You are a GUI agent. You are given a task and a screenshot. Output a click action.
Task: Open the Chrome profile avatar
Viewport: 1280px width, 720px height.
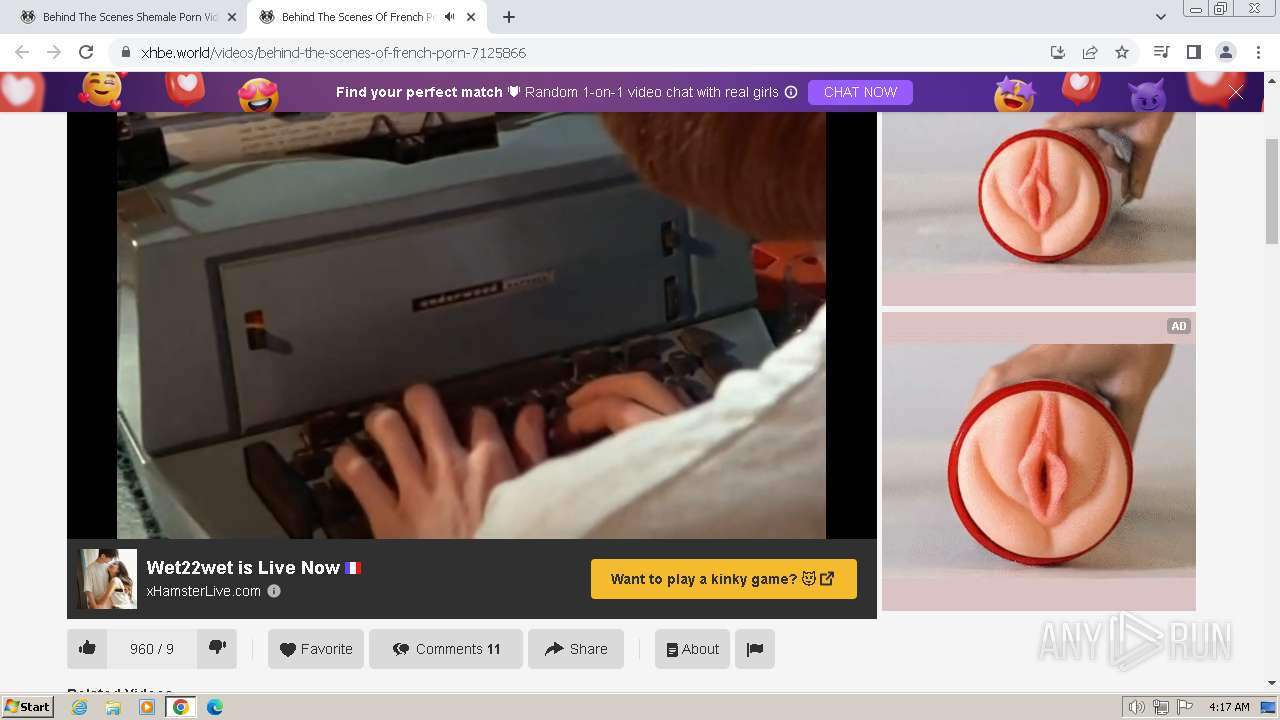[x=1225, y=52]
